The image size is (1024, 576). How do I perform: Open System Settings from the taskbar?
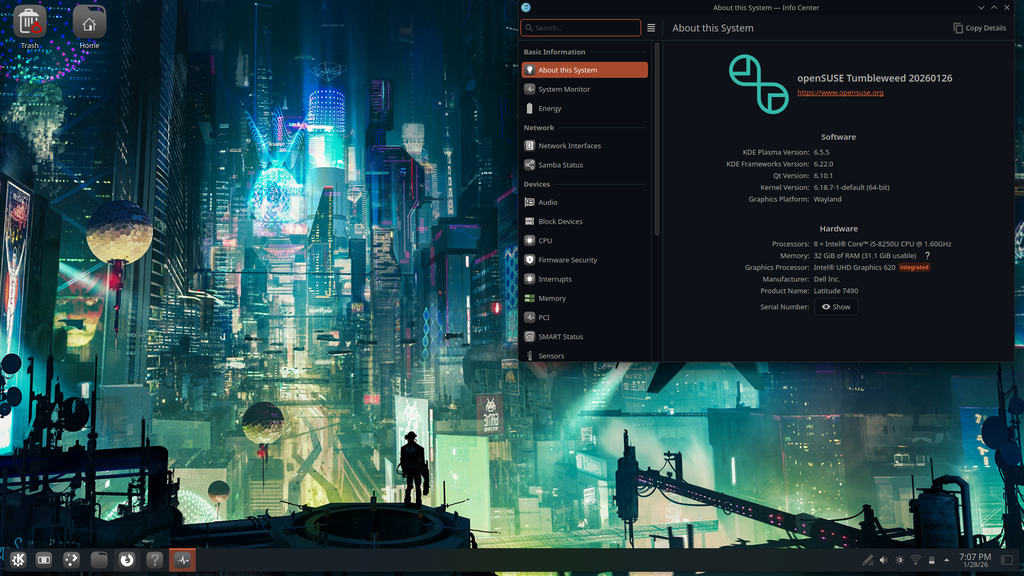[x=44, y=560]
